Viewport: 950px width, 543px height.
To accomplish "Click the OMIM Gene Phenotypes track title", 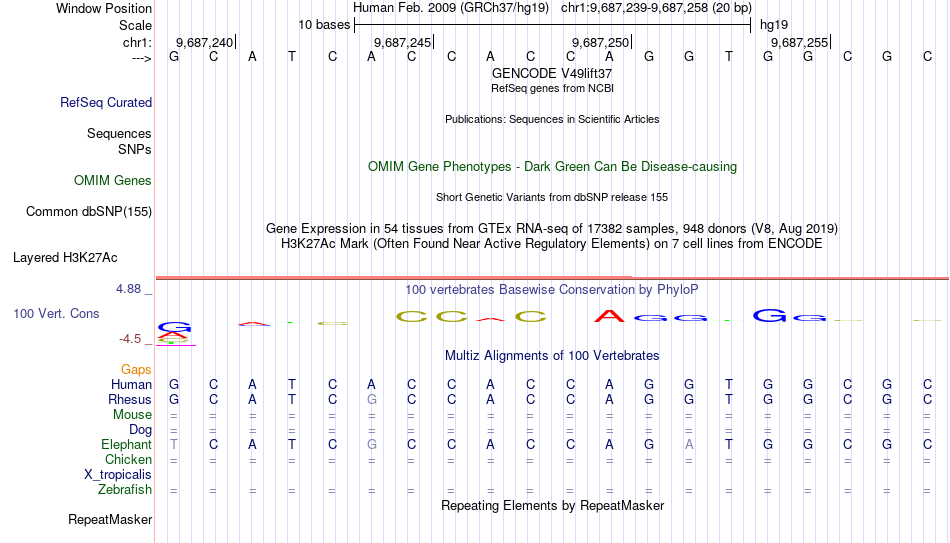I will [553, 167].
